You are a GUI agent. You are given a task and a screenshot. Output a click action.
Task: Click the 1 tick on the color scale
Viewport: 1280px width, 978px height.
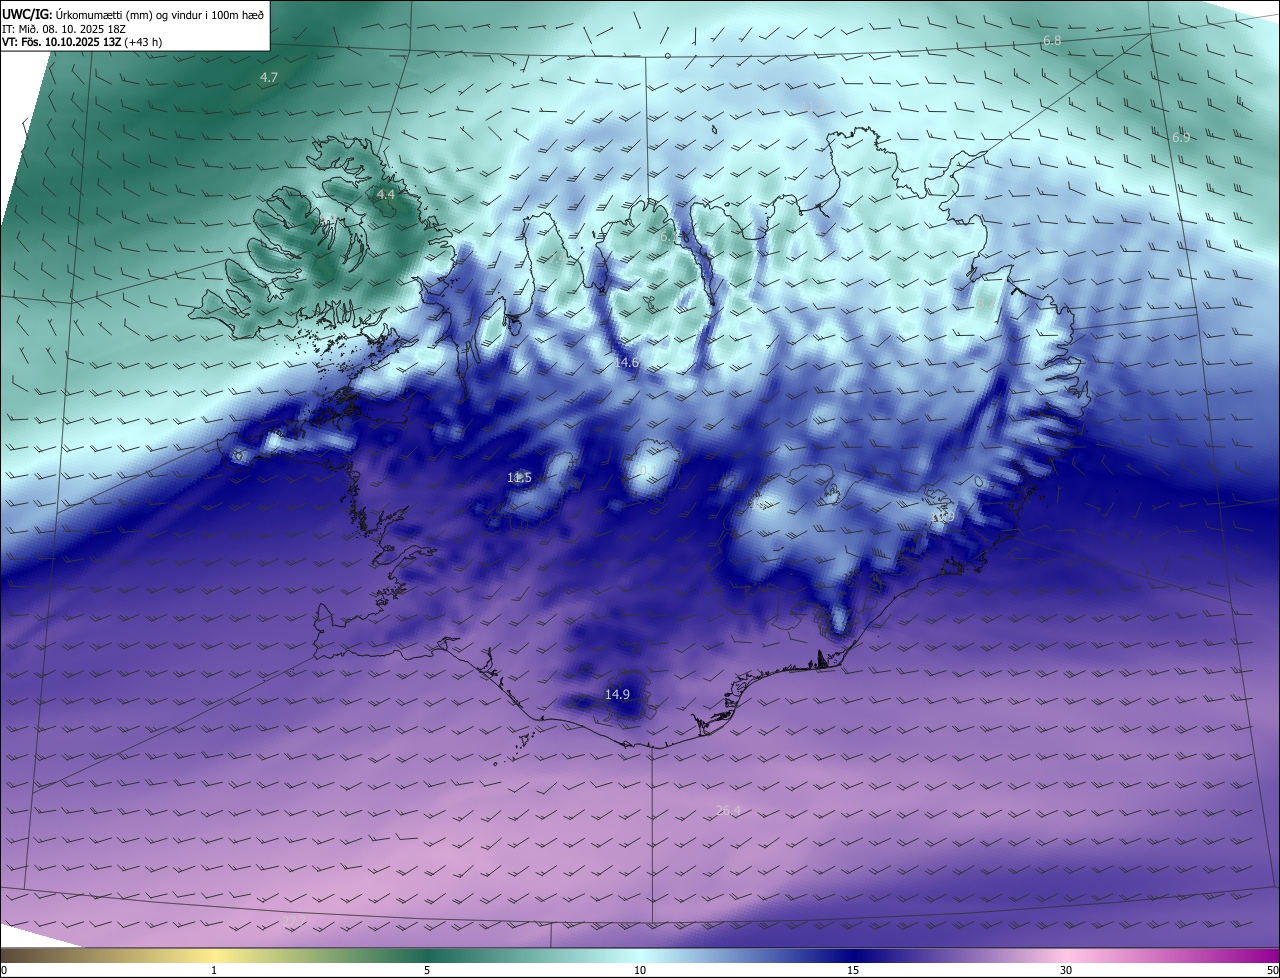[x=214, y=970]
